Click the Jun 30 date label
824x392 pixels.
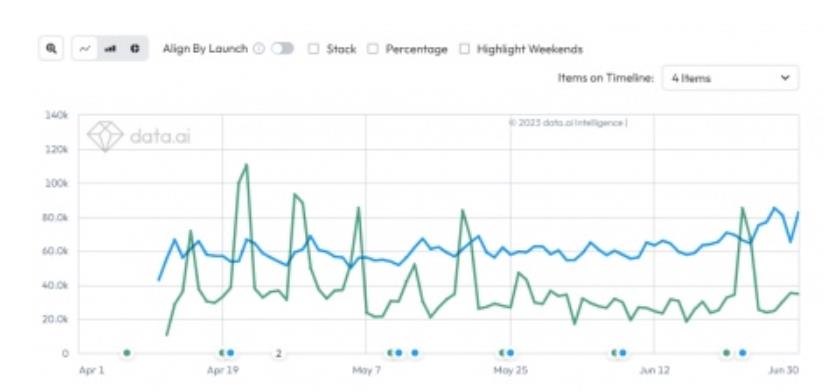point(784,370)
